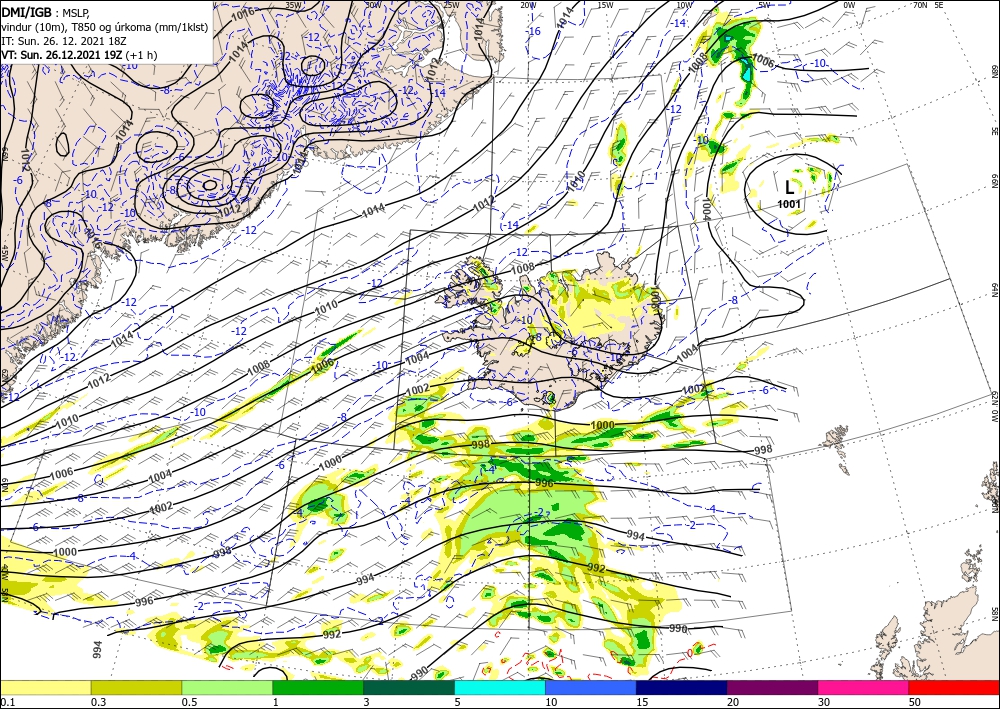Viewport: 1000px width, 709px height.
Task: Click the 'L' low pressure marker
Action: pyautogui.click(x=790, y=187)
